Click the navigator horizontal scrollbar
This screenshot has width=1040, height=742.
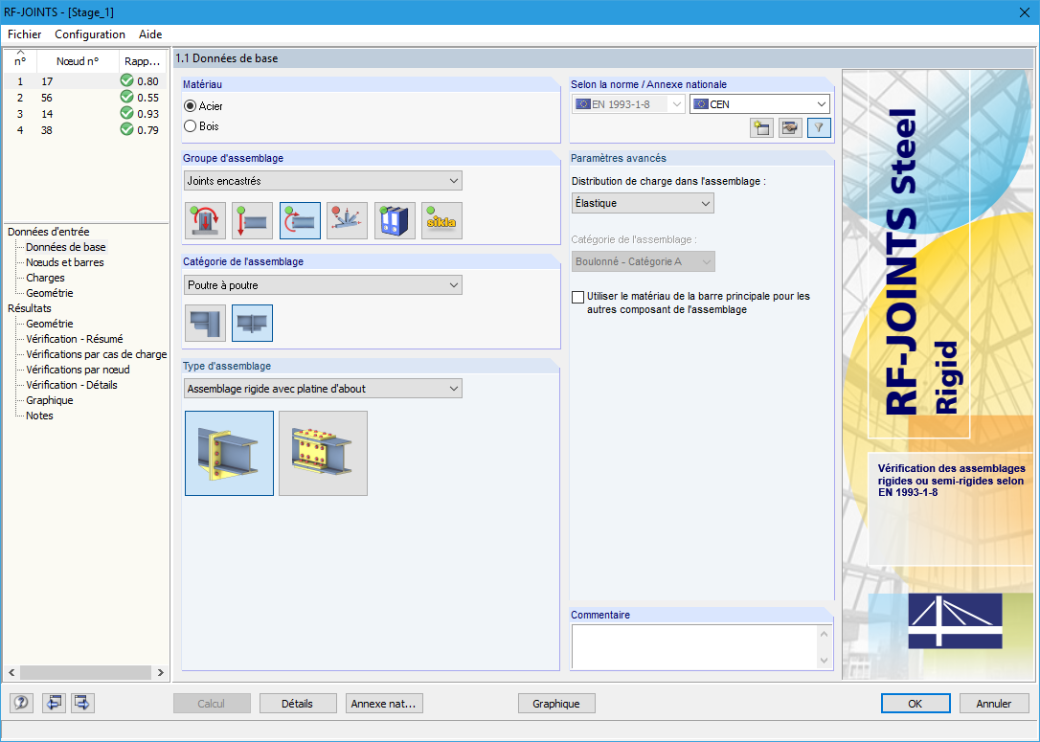tap(86, 672)
